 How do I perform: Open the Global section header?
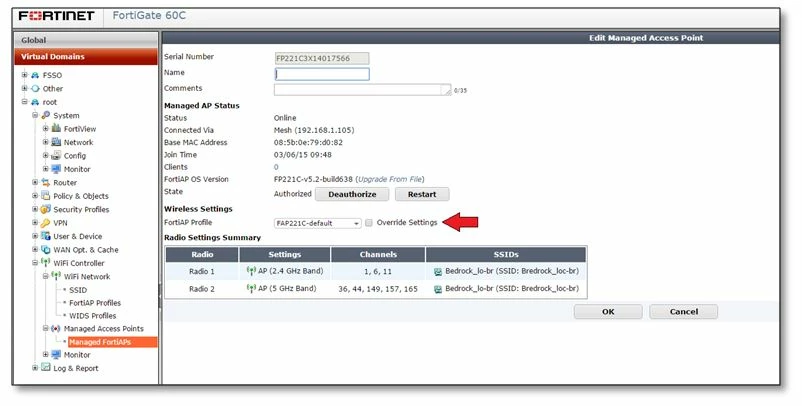86,40
